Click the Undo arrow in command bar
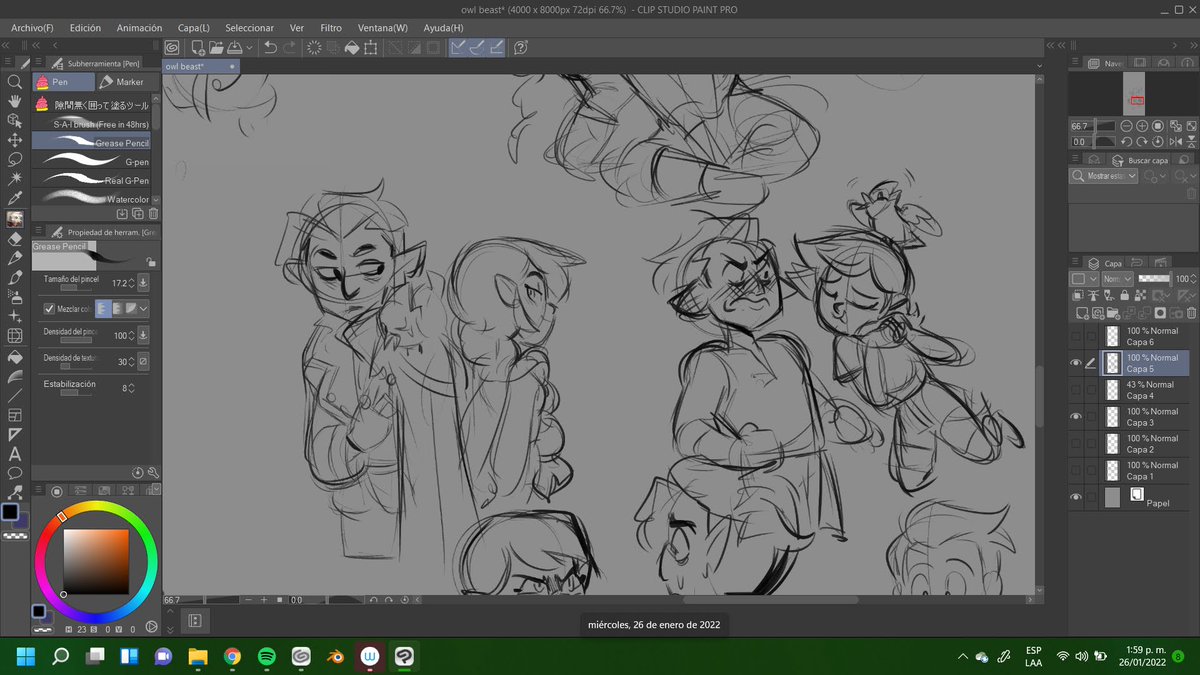Image resolution: width=1200 pixels, height=675 pixels. [x=270, y=47]
